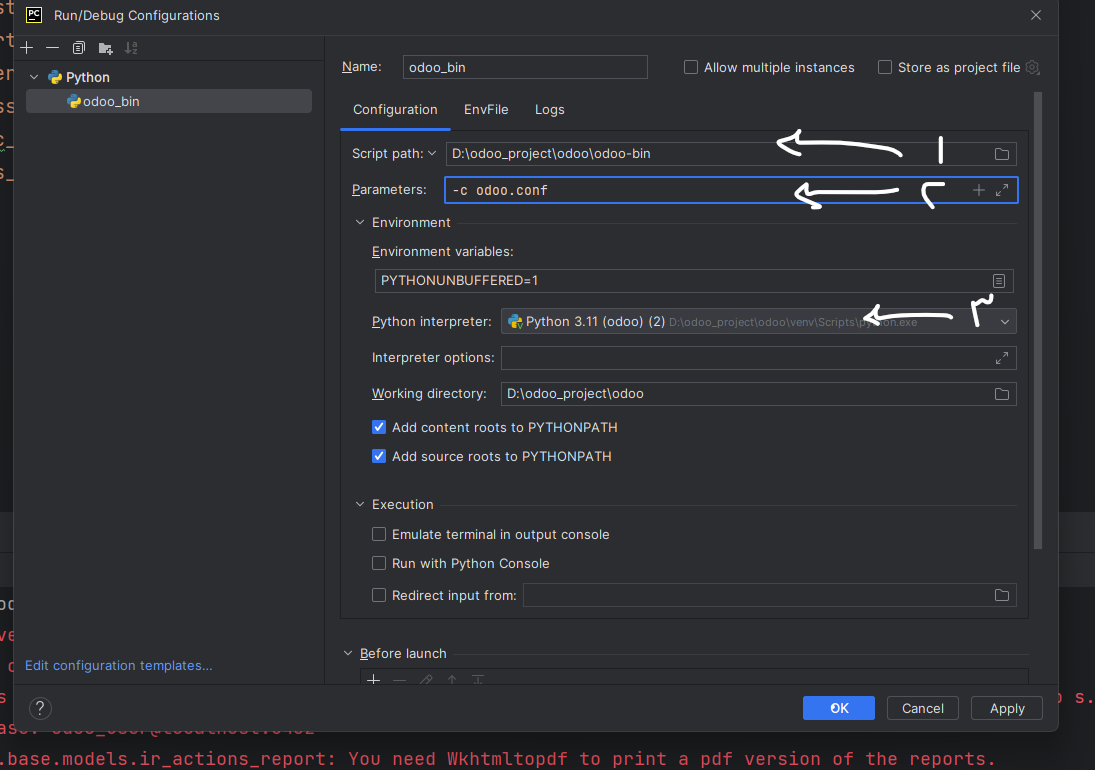
Task: Click the PyCharm logo in title bar
Action: click(x=34, y=15)
